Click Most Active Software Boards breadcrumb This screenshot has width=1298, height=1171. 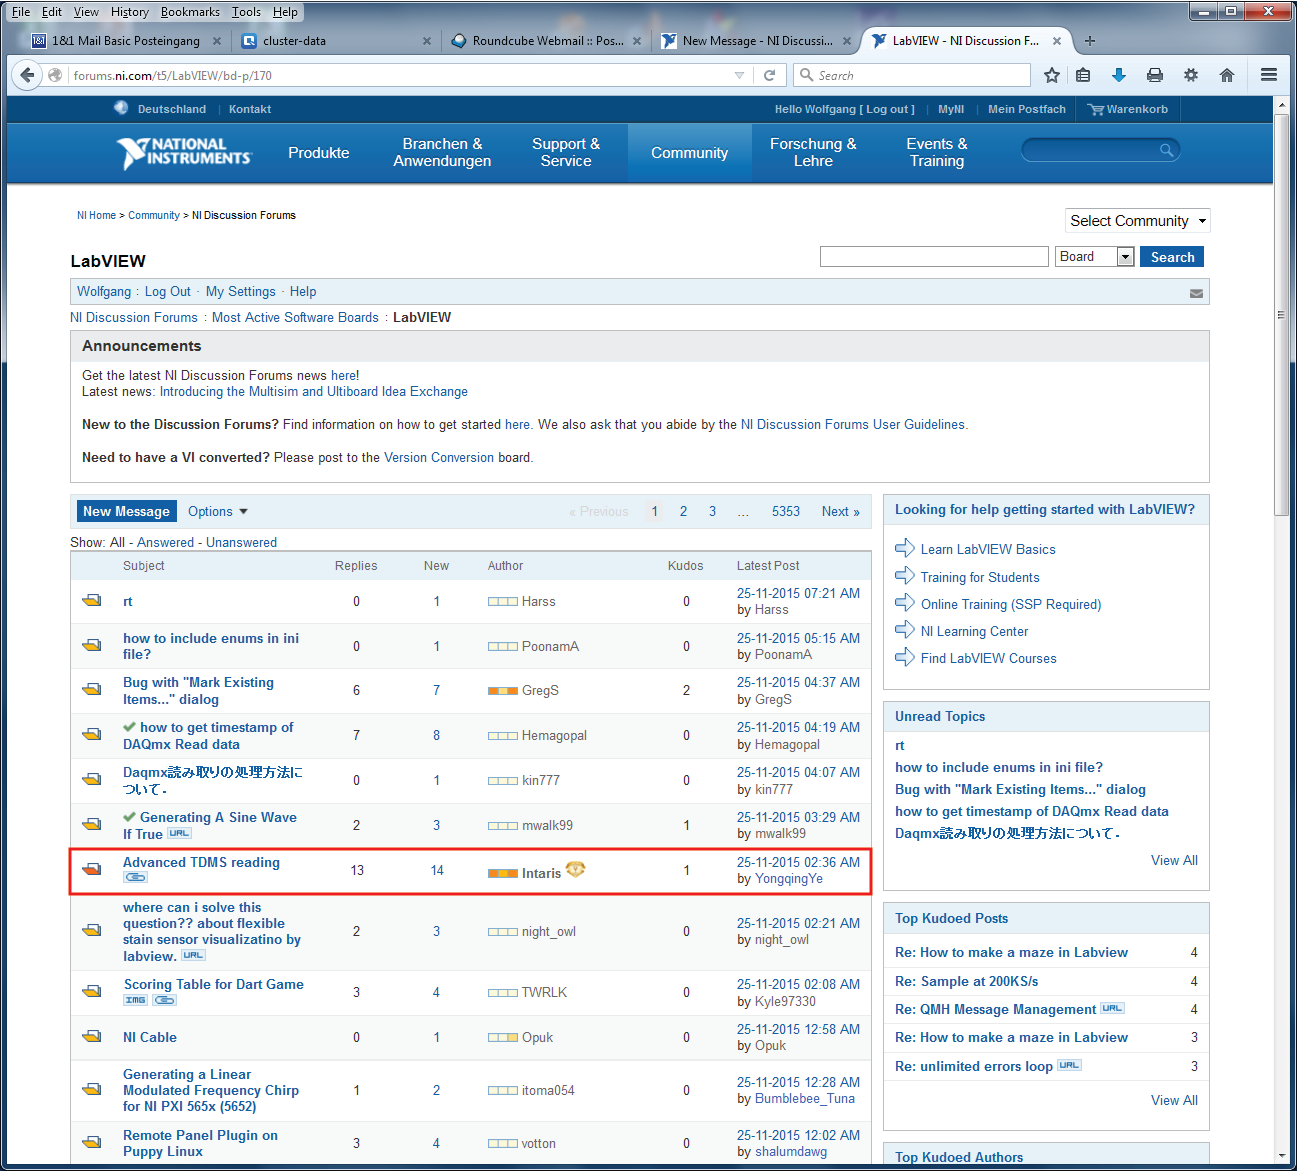click(295, 317)
